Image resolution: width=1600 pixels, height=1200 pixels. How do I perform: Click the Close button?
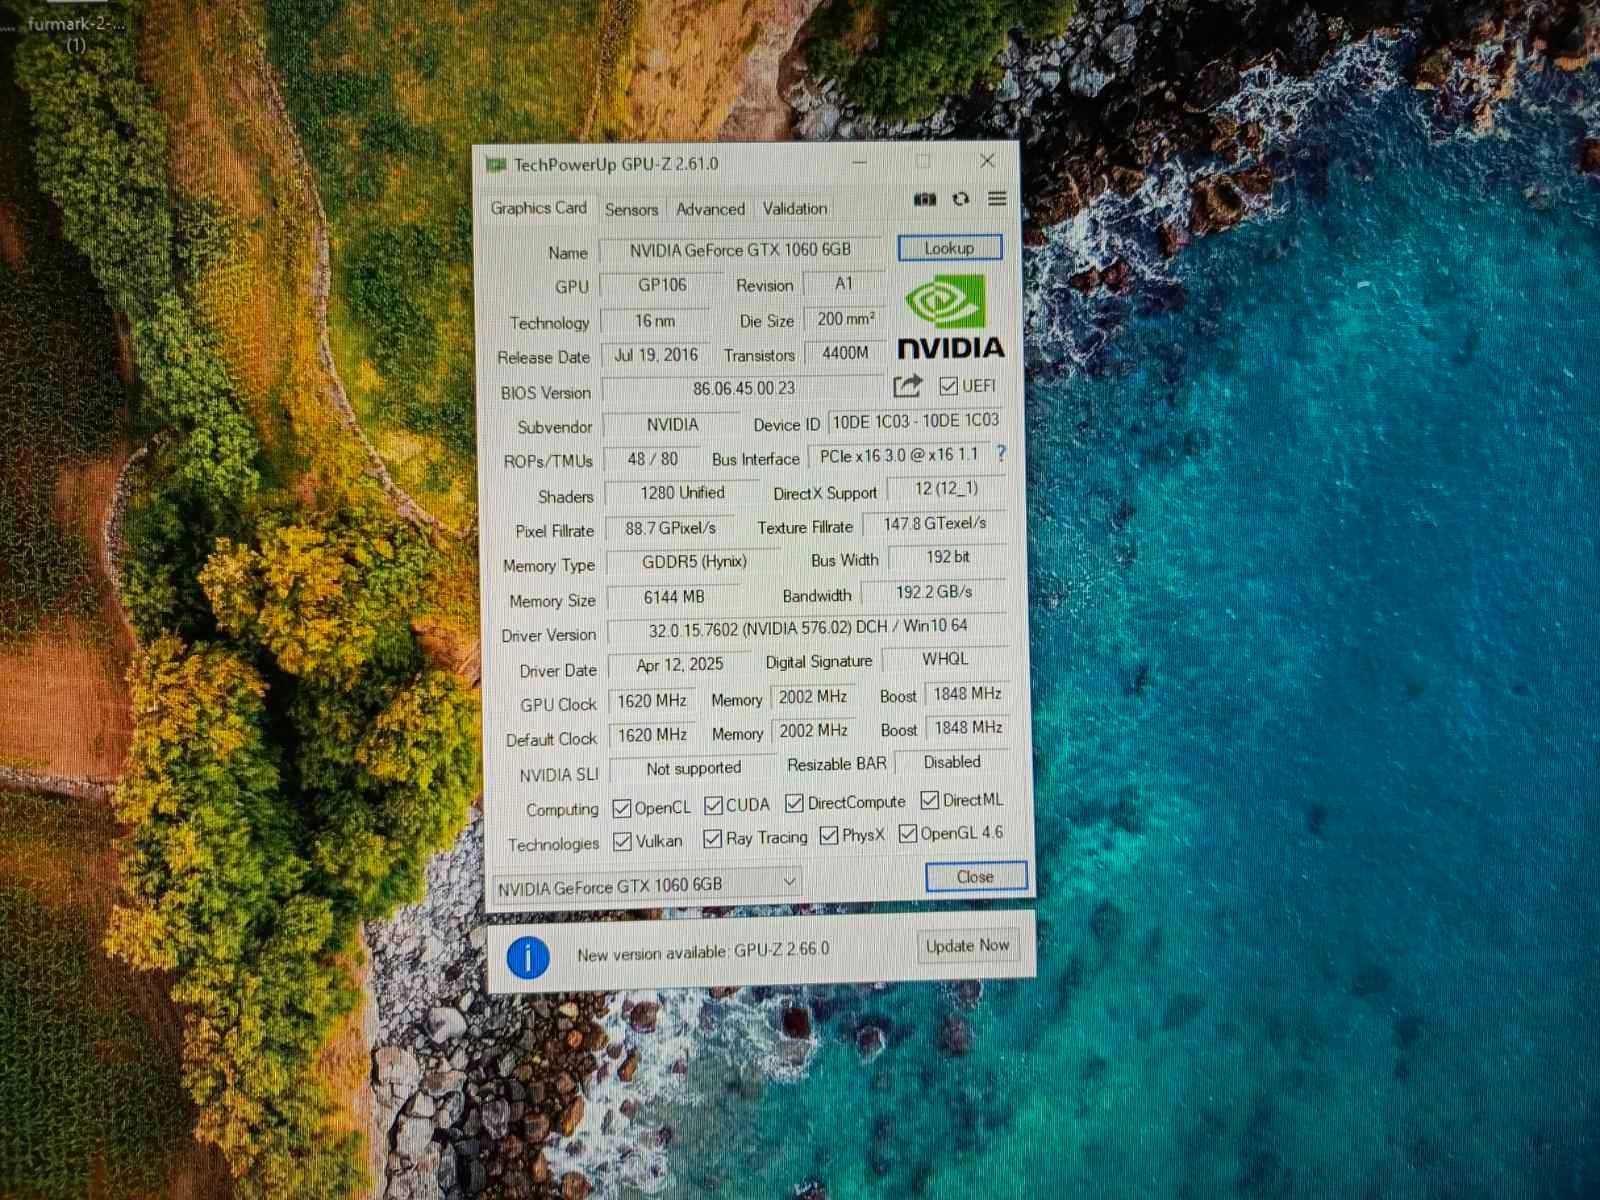coord(975,876)
